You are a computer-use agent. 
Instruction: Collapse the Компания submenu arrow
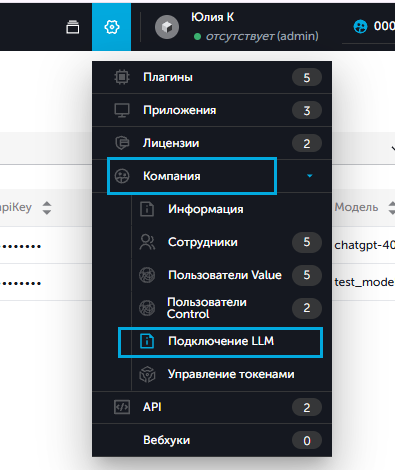[x=310, y=176]
